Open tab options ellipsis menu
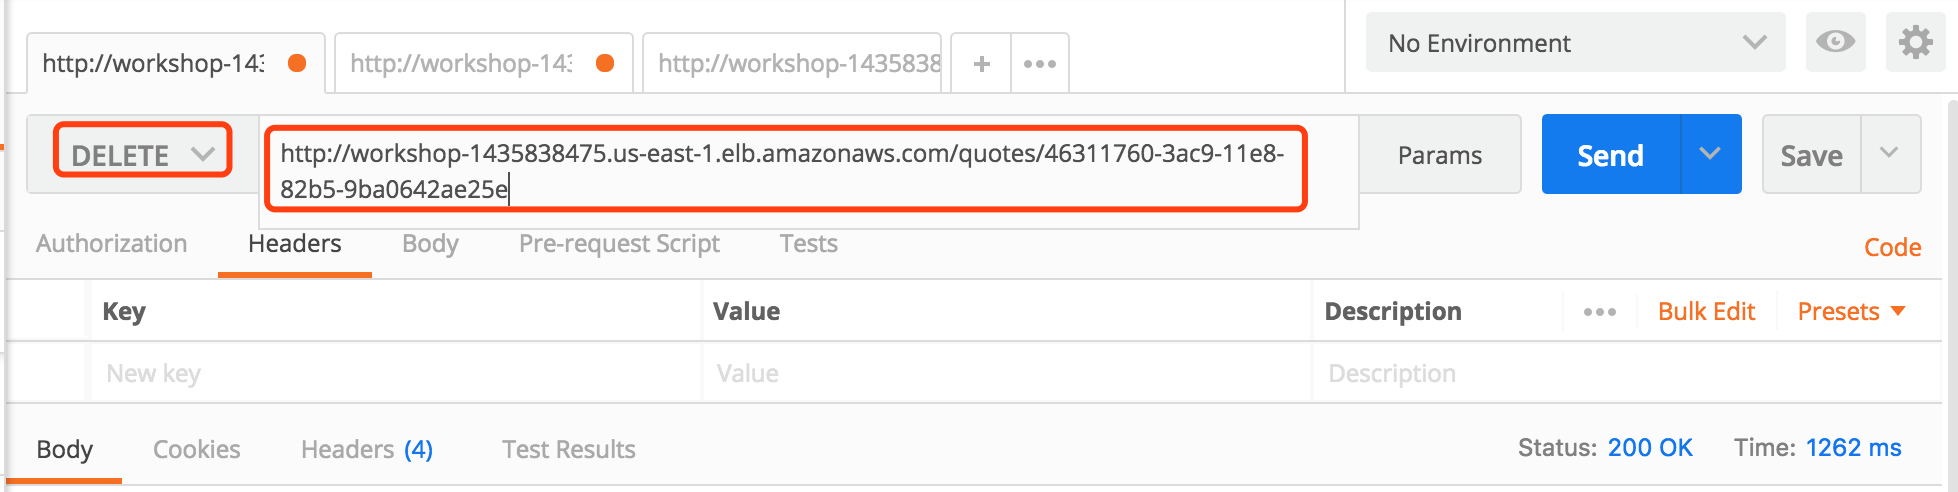Viewport: 1958px width, 492px height. pos(1040,64)
